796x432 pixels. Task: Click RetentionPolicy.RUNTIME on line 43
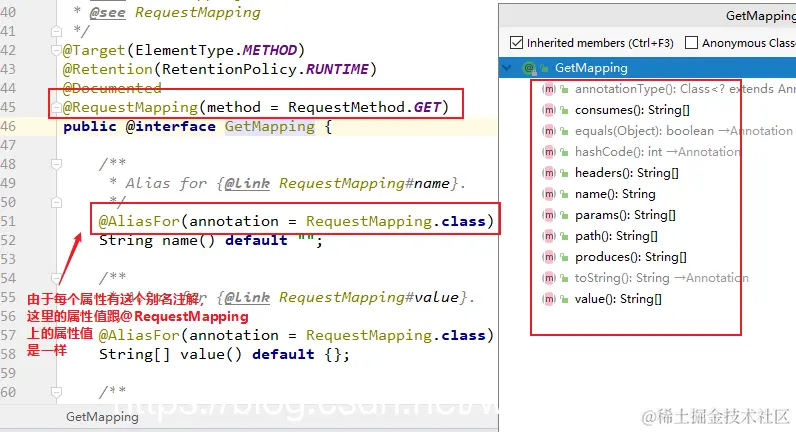click(265, 69)
